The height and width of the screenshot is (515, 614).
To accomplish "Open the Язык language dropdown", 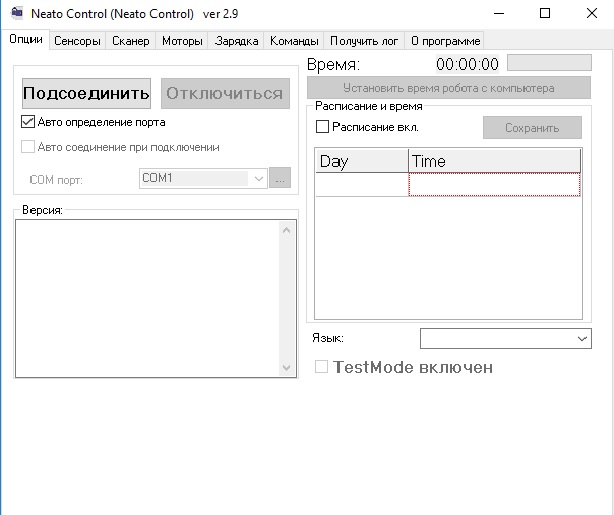I will 506,338.
